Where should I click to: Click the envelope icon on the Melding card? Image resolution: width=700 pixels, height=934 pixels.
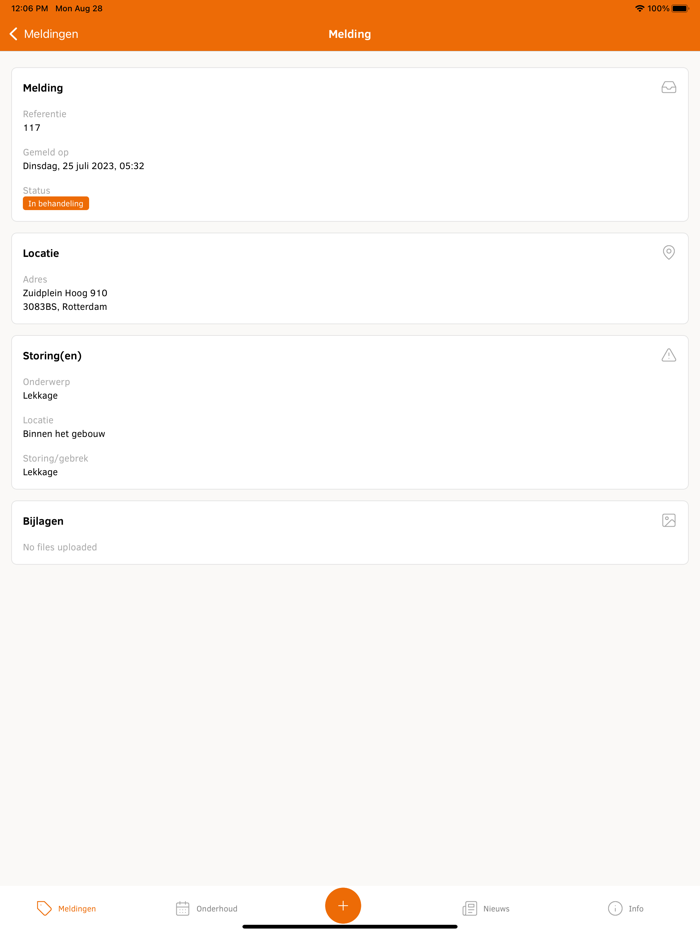(668, 87)
